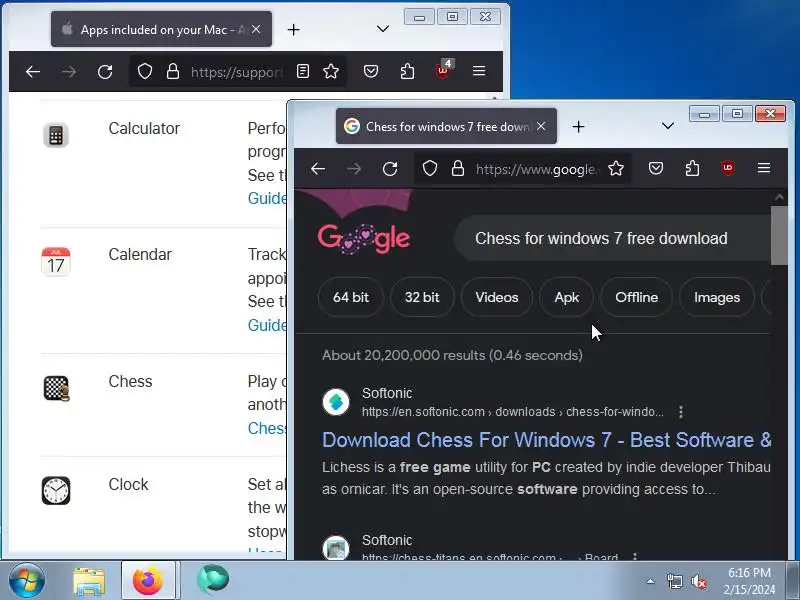
Task: Filter results by Videos
Action: pyautogui.click(x=496, y=297)
